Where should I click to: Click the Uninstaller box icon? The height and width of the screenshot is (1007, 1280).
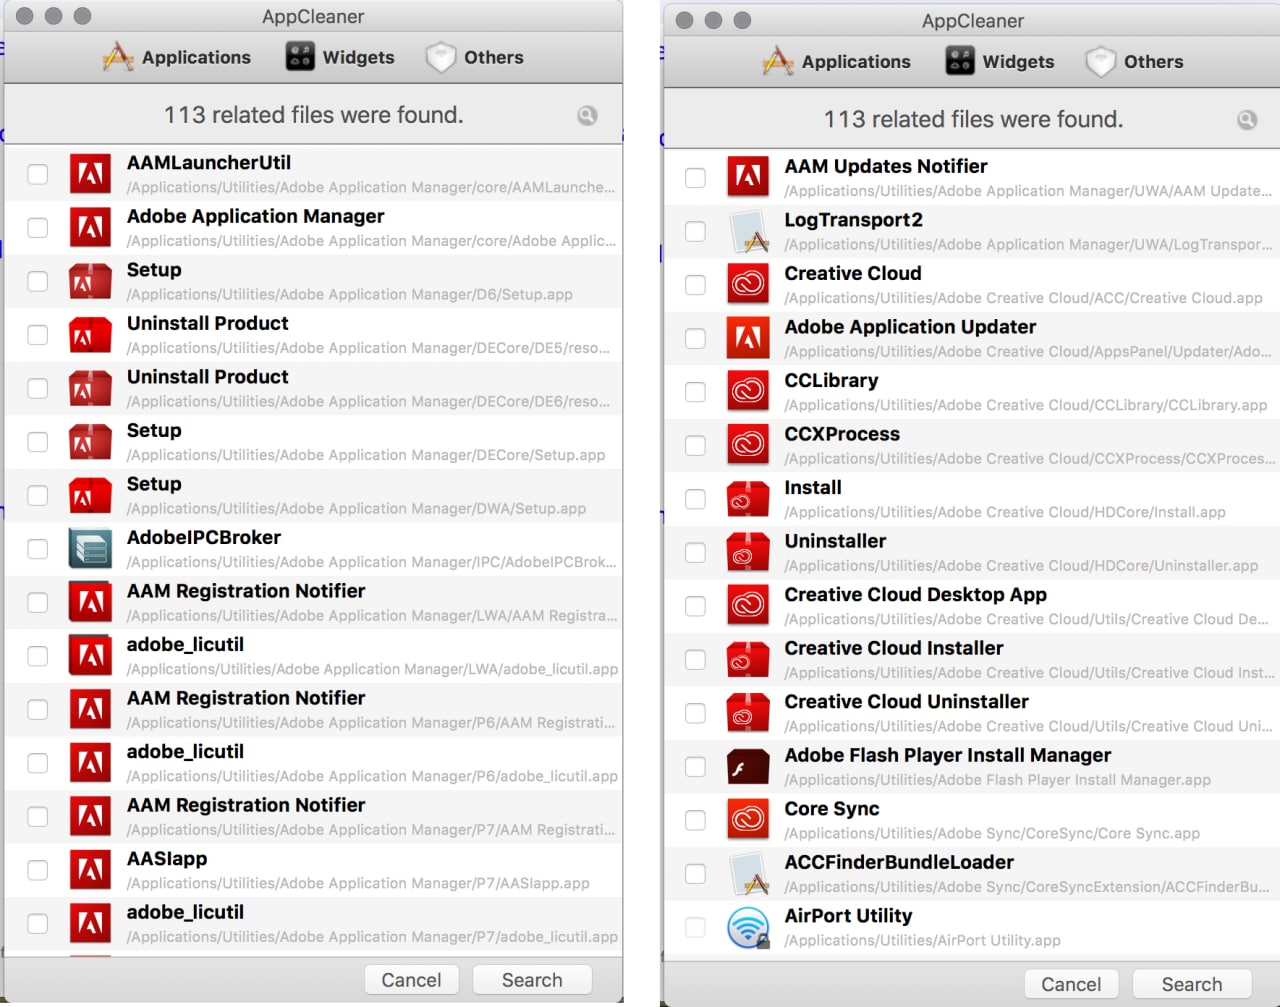tap(748, 552)
